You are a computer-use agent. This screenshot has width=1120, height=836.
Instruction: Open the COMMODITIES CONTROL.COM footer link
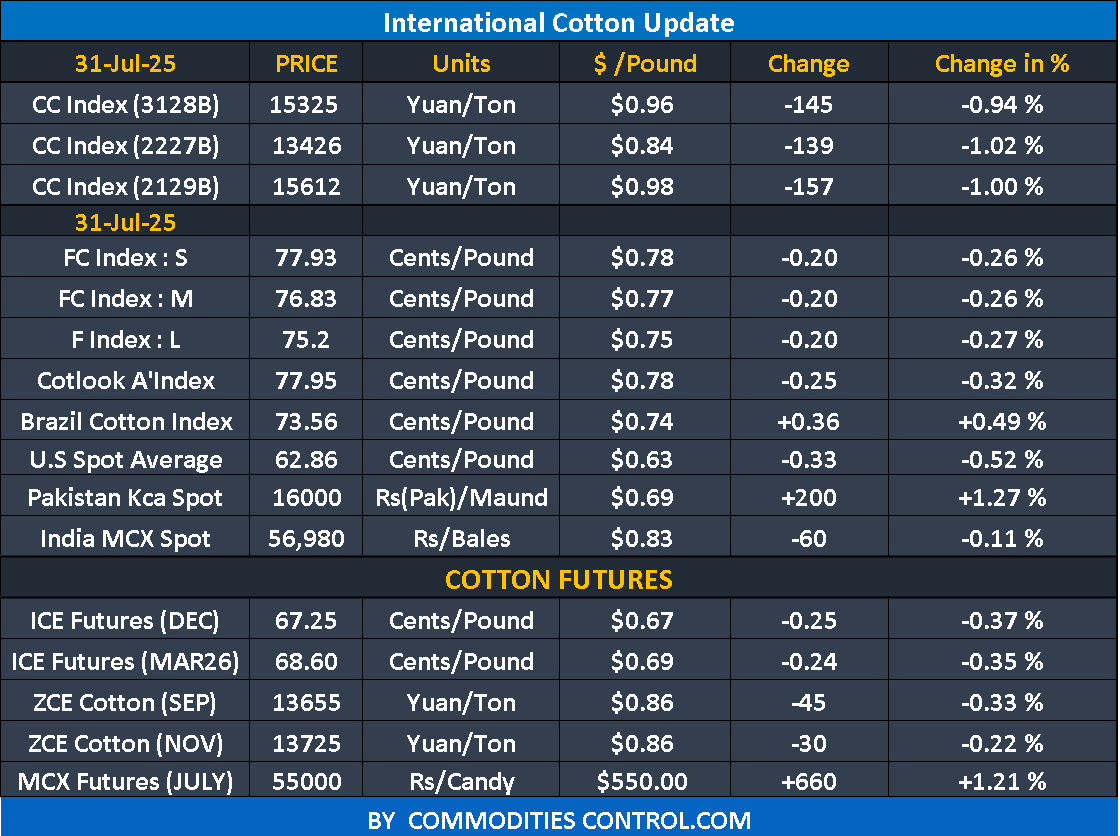[x=559, y=821]
